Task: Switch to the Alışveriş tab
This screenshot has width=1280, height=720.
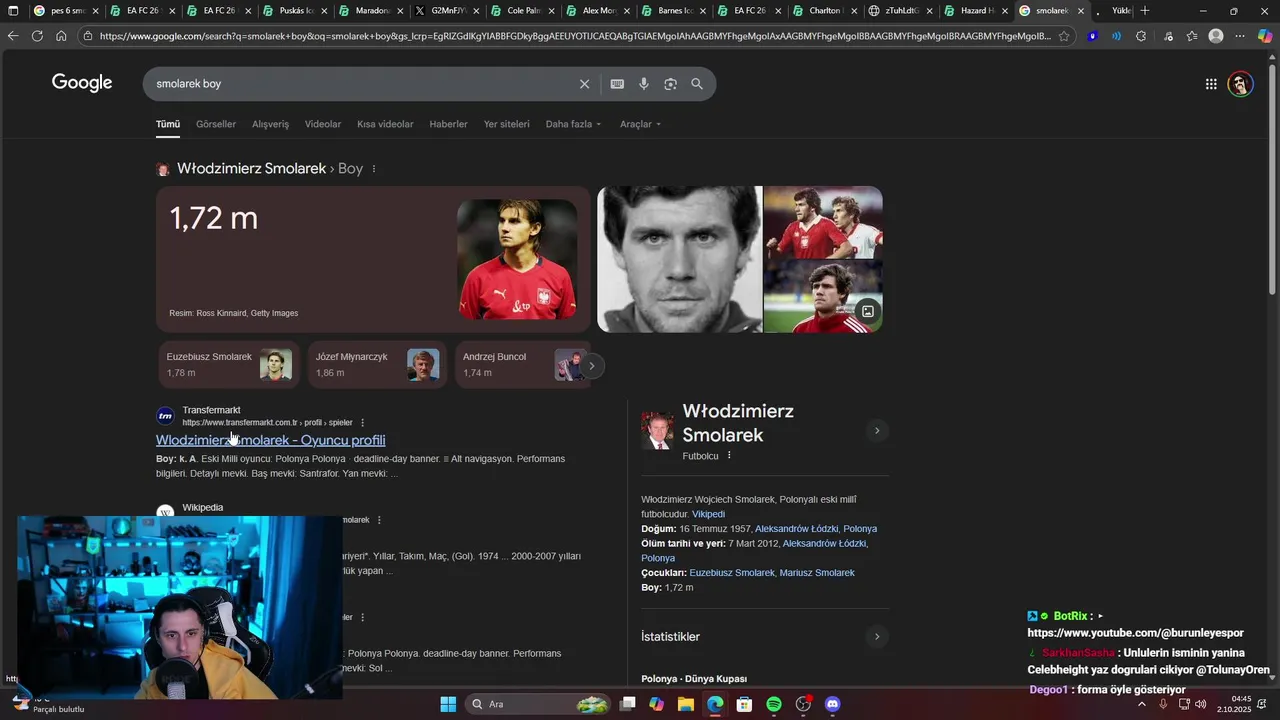Action: 270,124
